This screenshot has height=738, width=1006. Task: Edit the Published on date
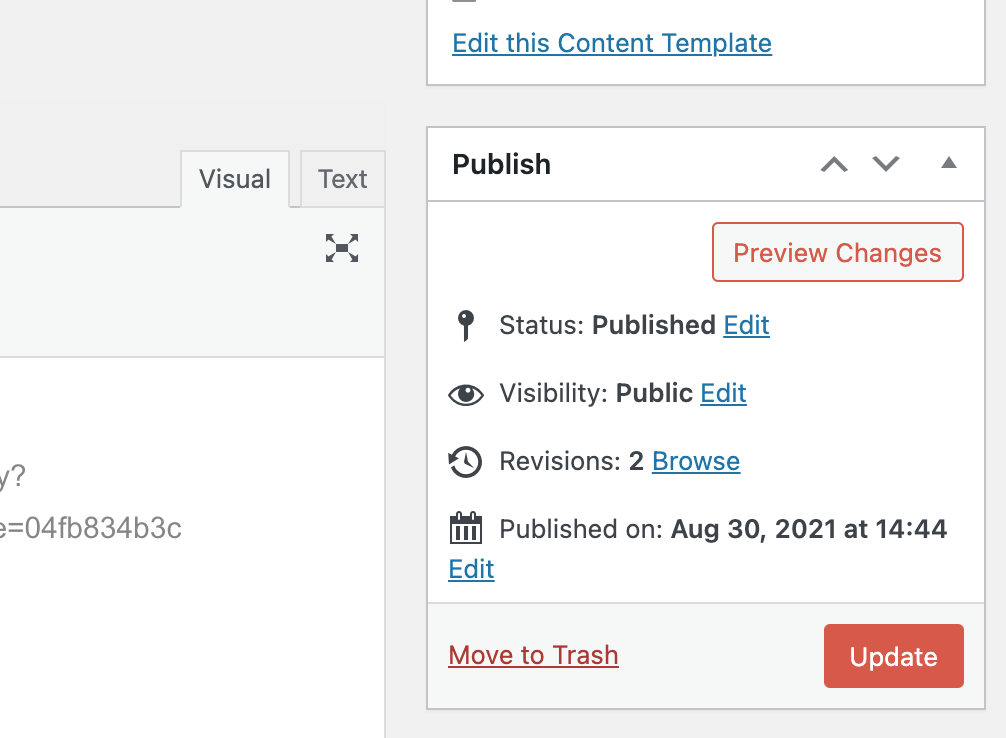pos(472,569)
